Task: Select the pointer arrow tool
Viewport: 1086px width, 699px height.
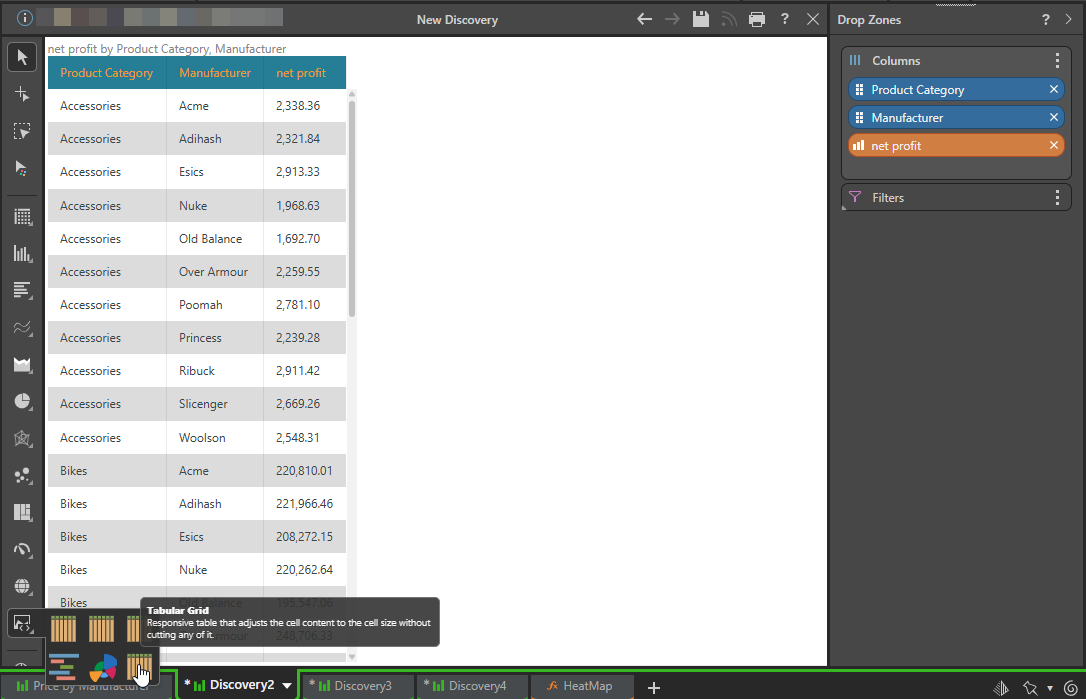Action: 22,57
